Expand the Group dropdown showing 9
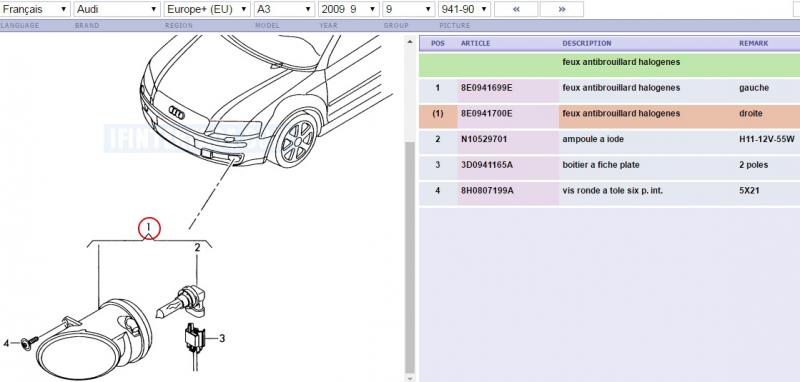 coord(409,9)
